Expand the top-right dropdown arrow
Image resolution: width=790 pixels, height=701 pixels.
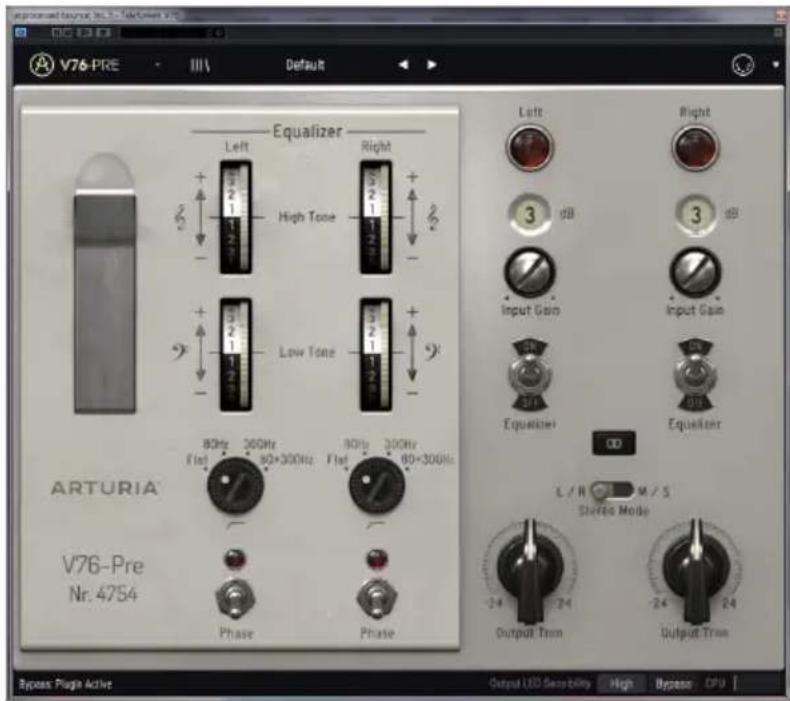click(x=776, y=65)
